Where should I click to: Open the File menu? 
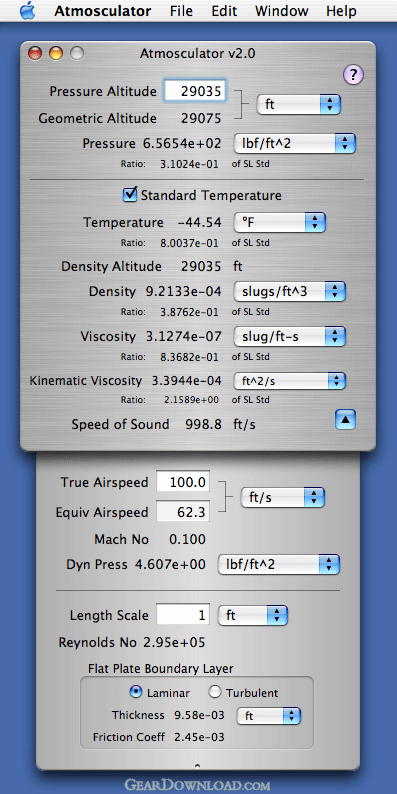pyautogui.click(x=182, y=11)
